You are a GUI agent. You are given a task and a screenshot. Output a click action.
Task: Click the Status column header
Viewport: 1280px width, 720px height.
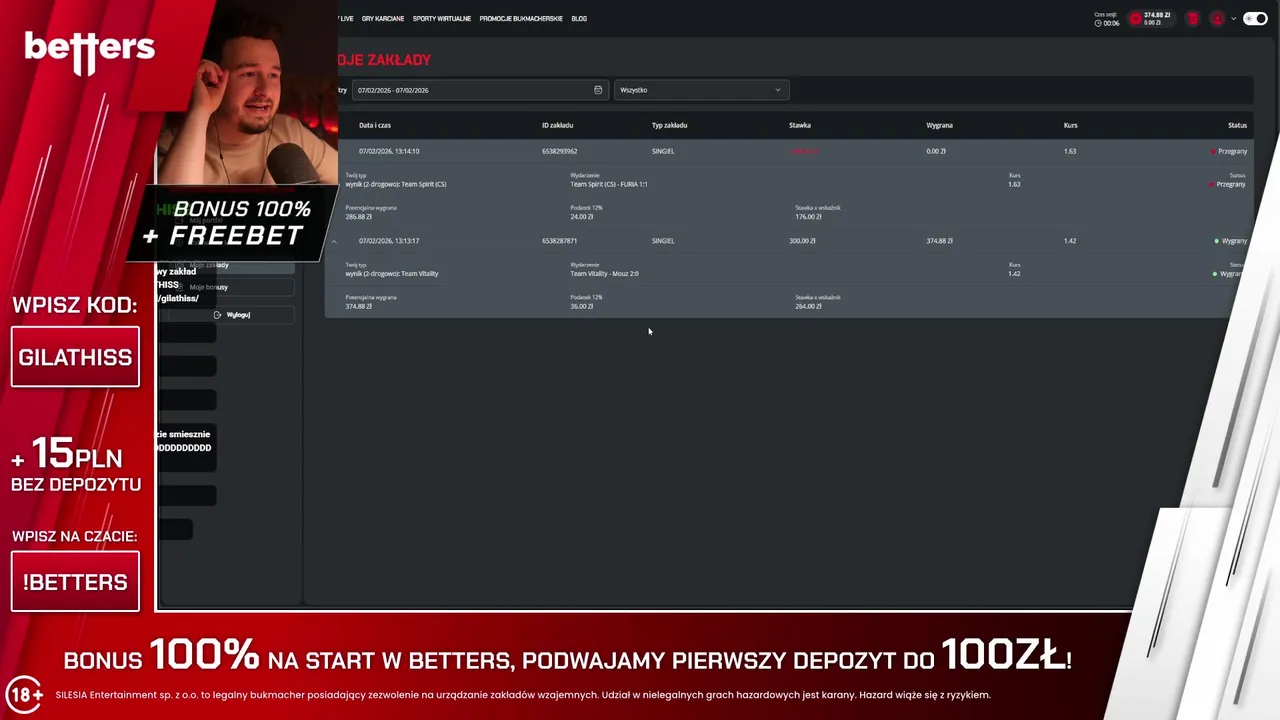click(x=1237, y=126)
